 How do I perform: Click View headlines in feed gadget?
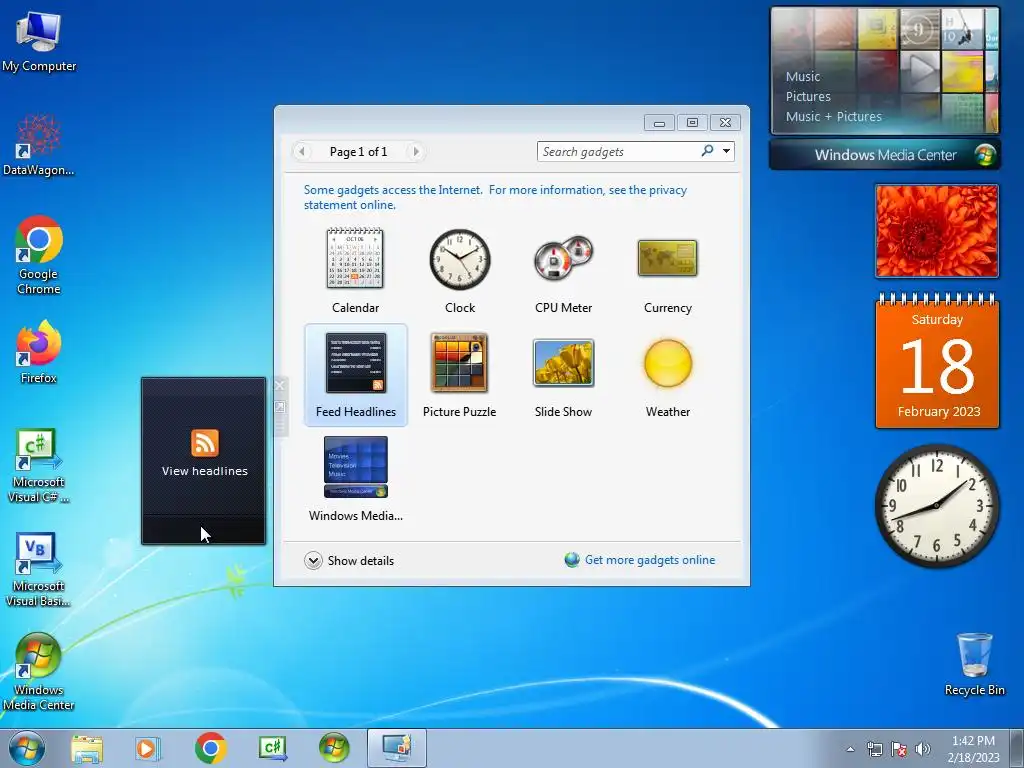205,471
